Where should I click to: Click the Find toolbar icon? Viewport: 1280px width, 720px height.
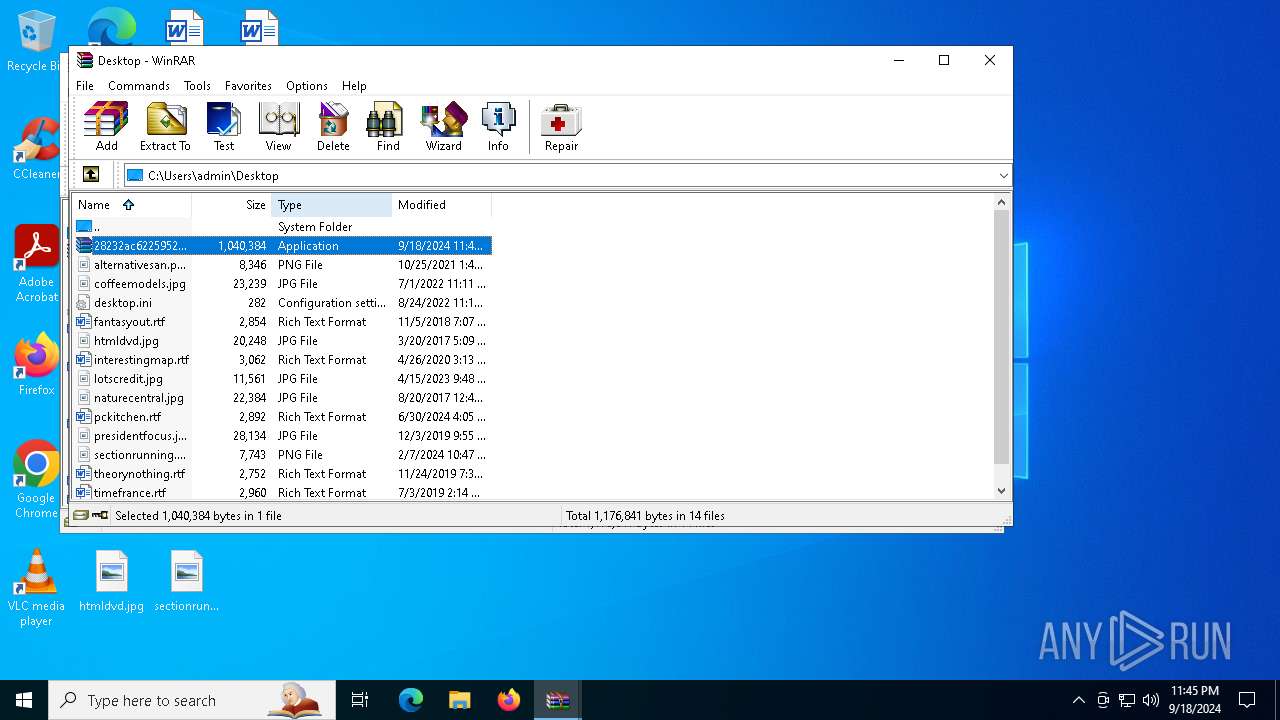388,126
